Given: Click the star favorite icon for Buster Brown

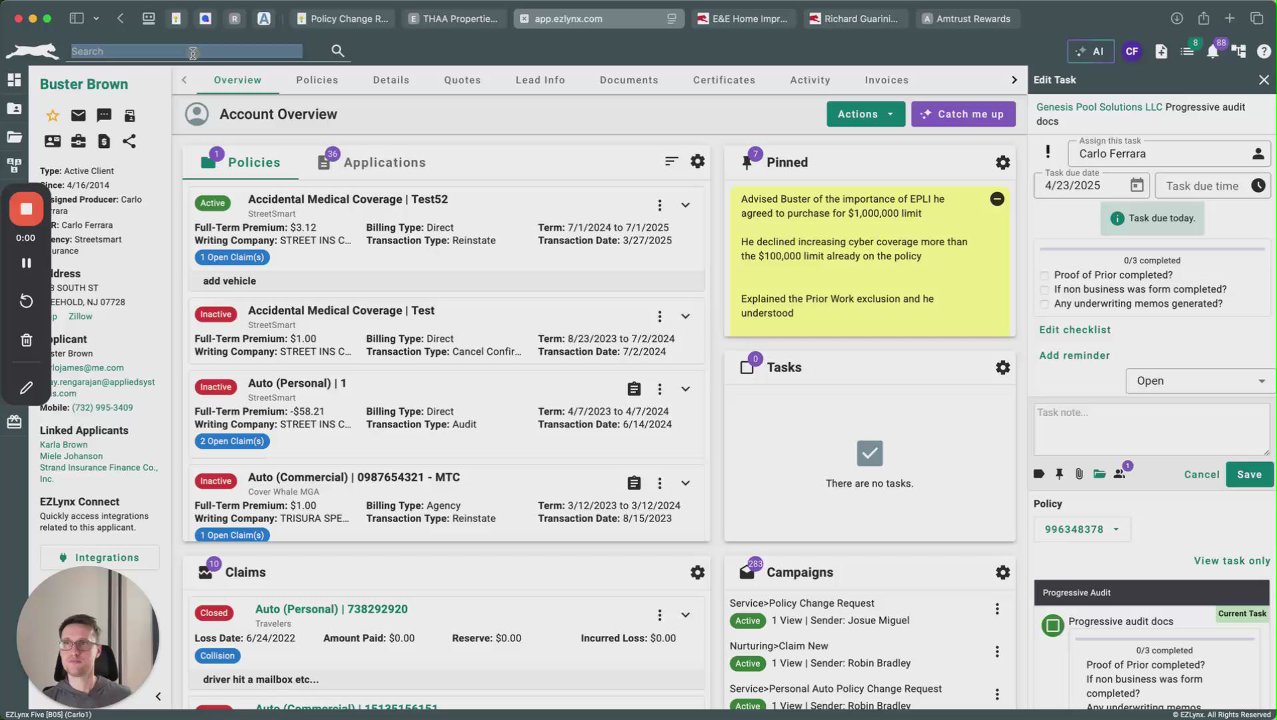Looking at the screenshot, I should pyautogui.click(x=52, y=116).
